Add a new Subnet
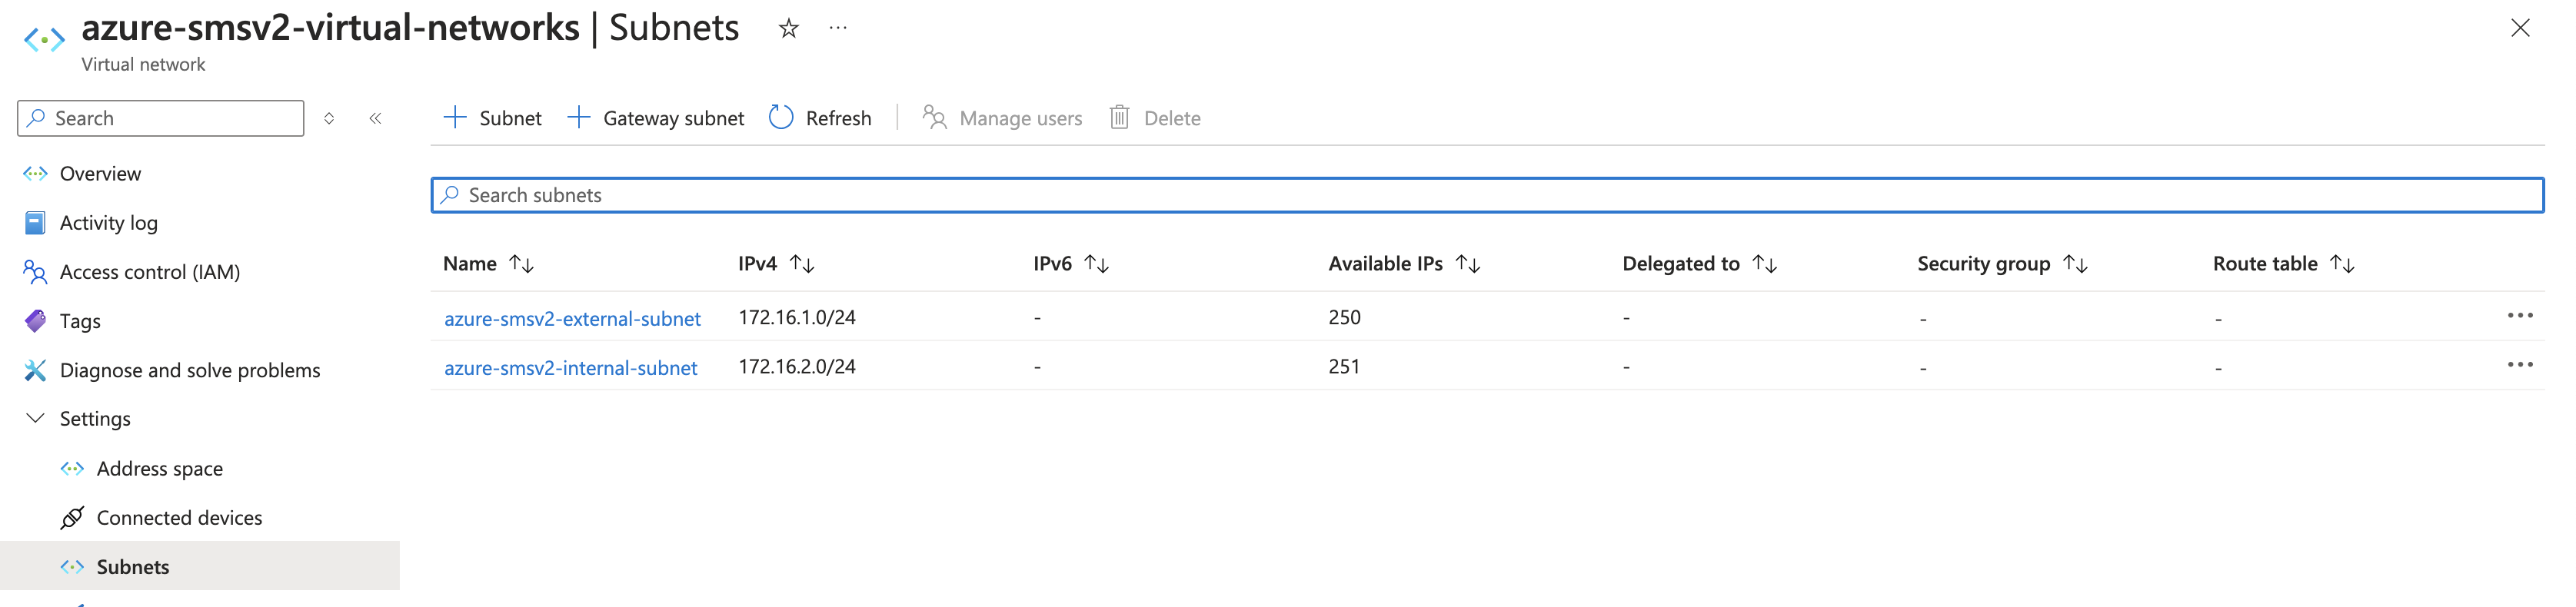2576x607 pixels. pyautogui.click(x=492, y=117)
